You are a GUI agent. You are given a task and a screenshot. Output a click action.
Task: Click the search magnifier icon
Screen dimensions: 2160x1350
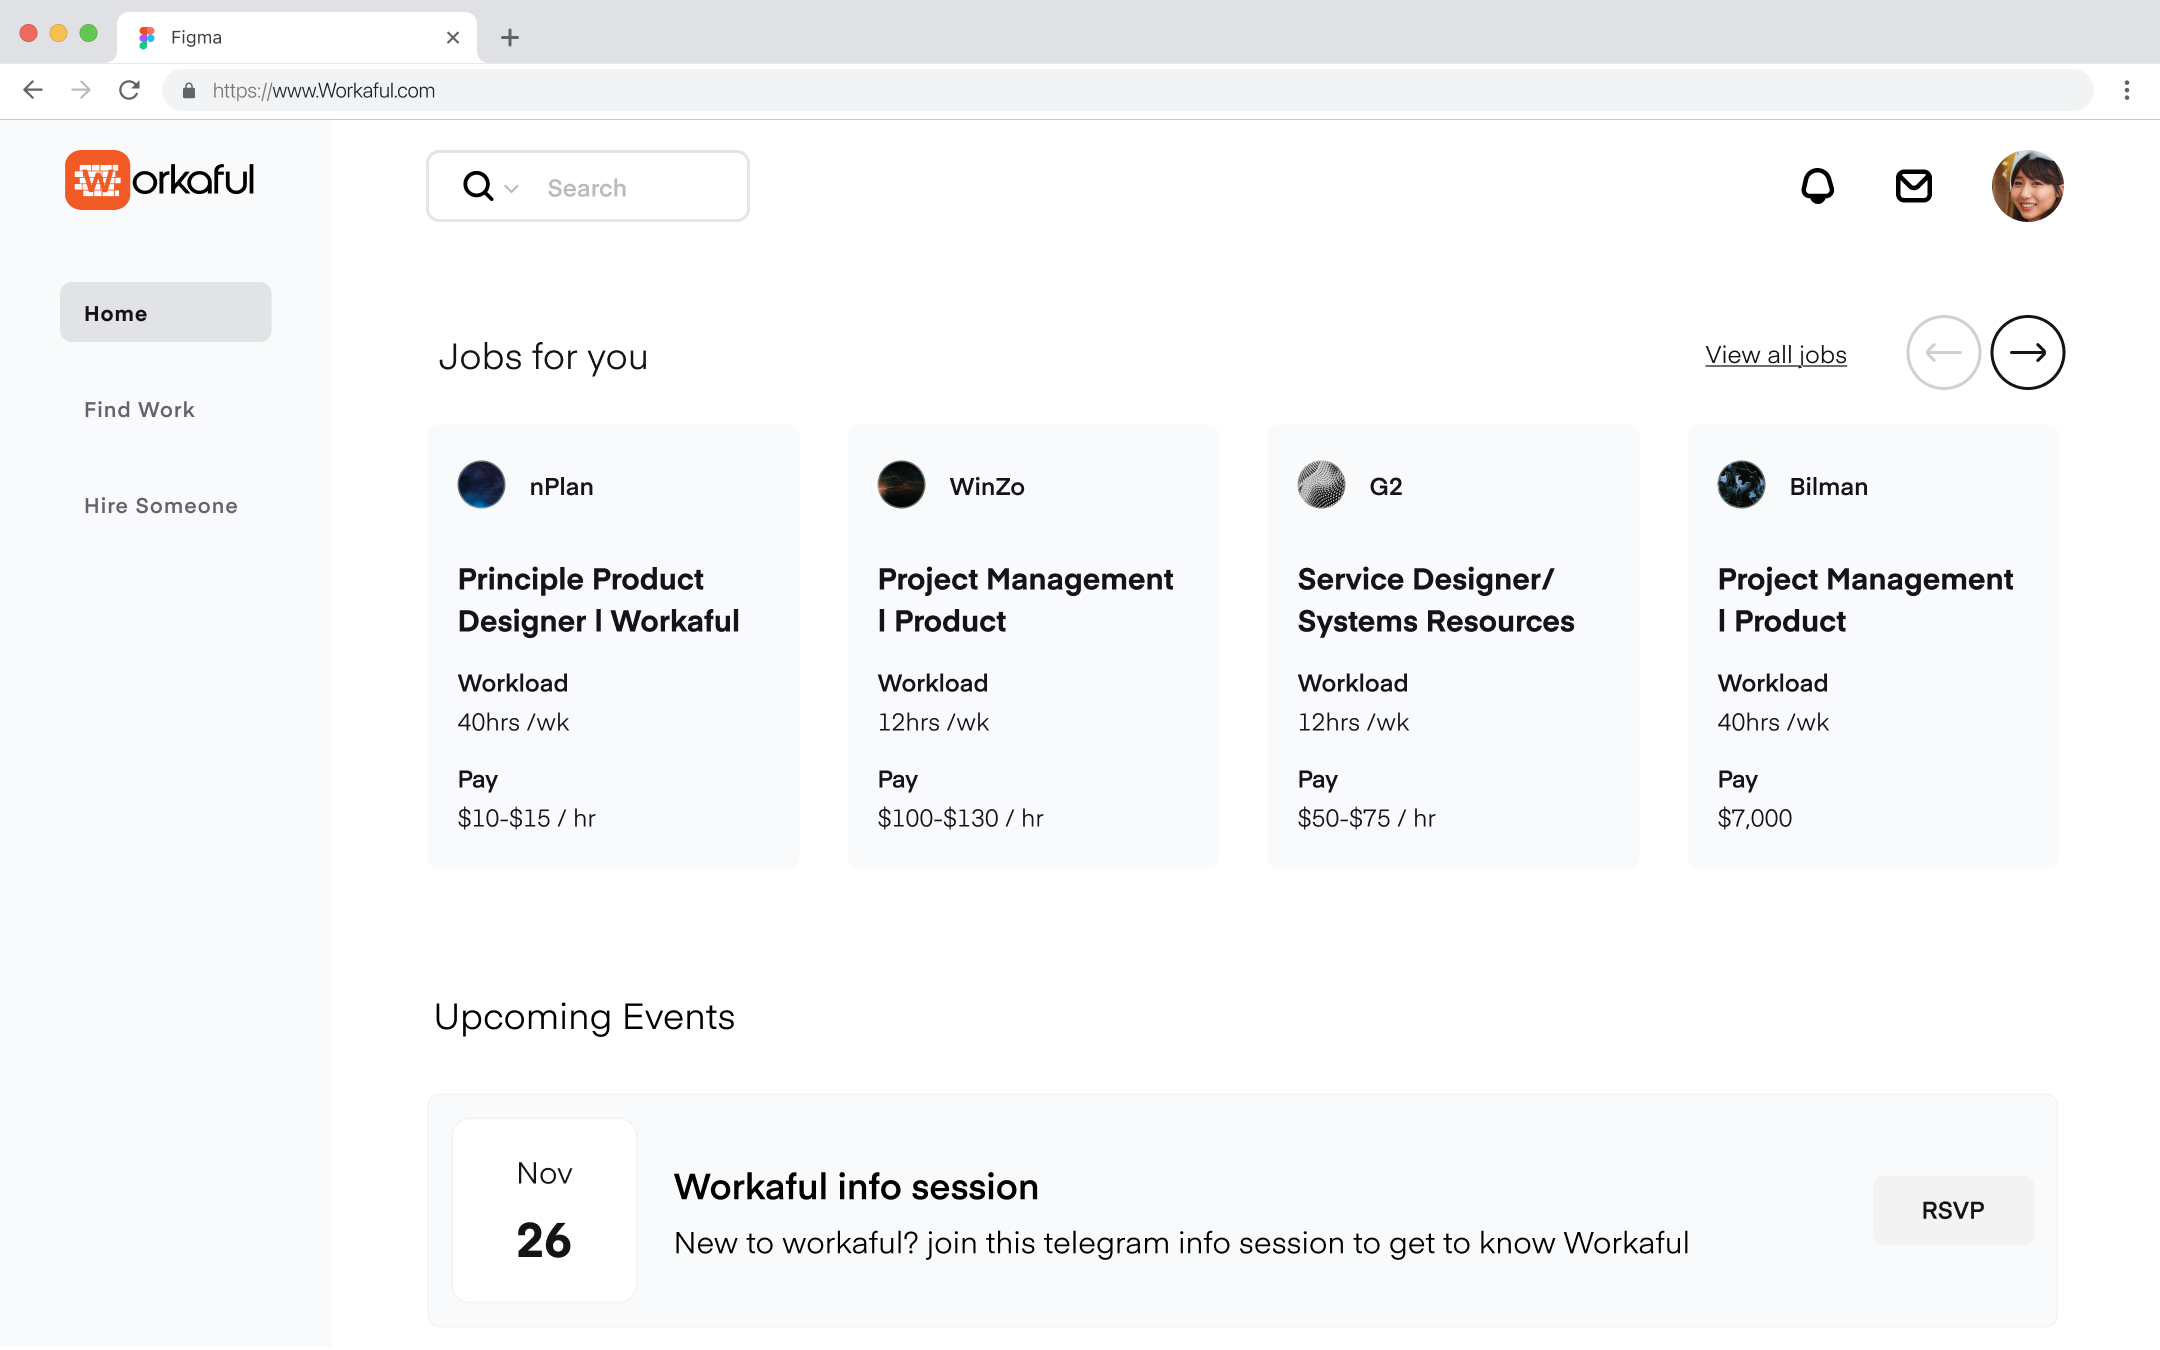tap(478, 187)
